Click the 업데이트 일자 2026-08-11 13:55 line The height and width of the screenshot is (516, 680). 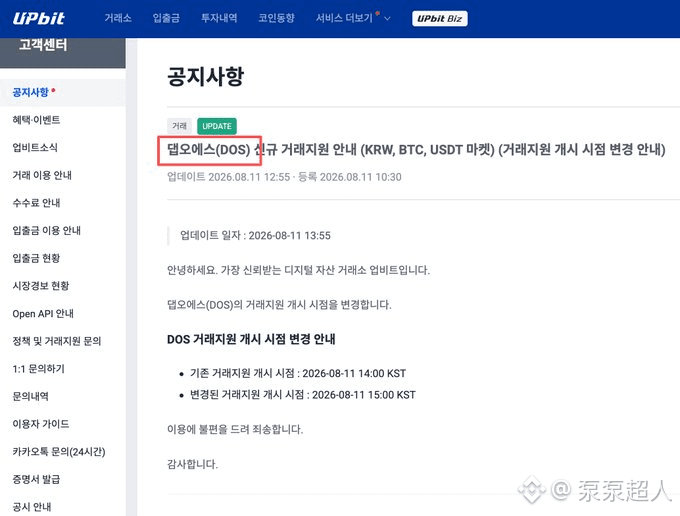click(255, 235)
